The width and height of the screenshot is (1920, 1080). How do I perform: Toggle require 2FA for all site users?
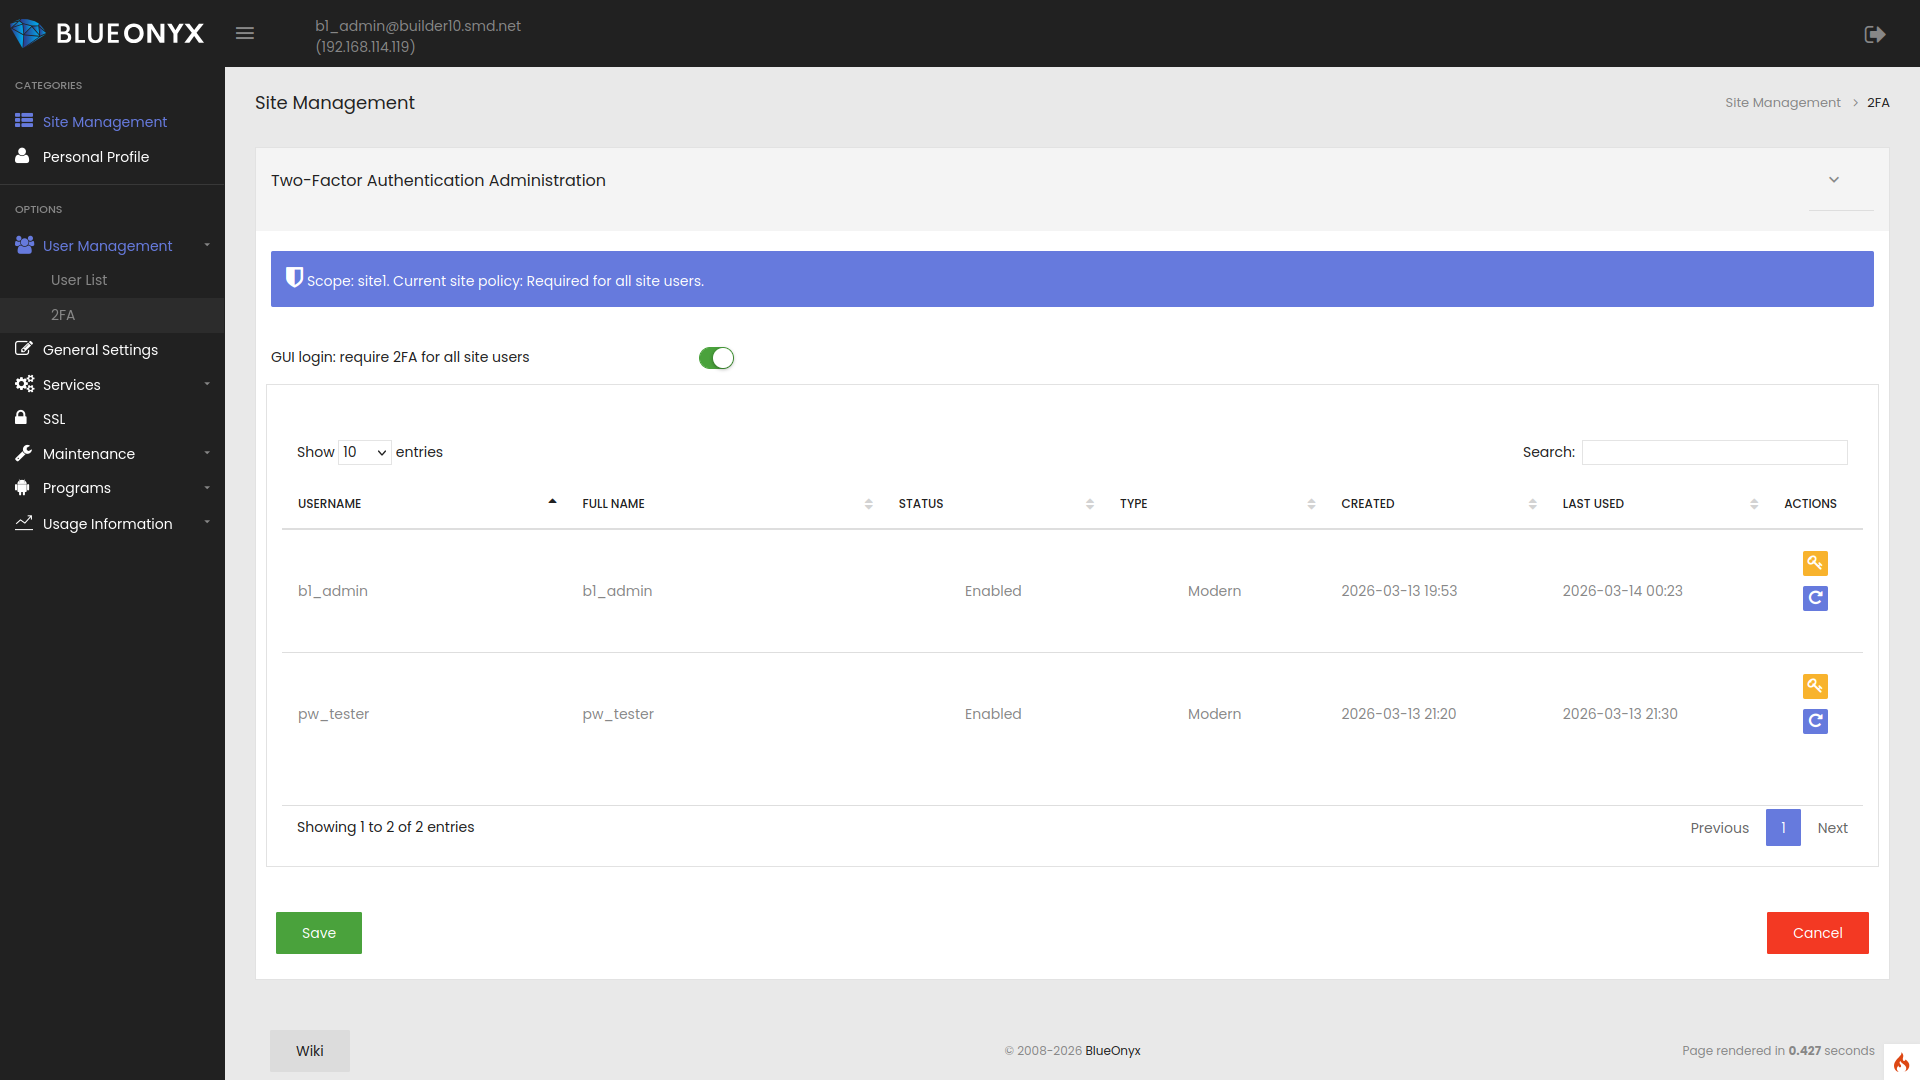point(716,358)
